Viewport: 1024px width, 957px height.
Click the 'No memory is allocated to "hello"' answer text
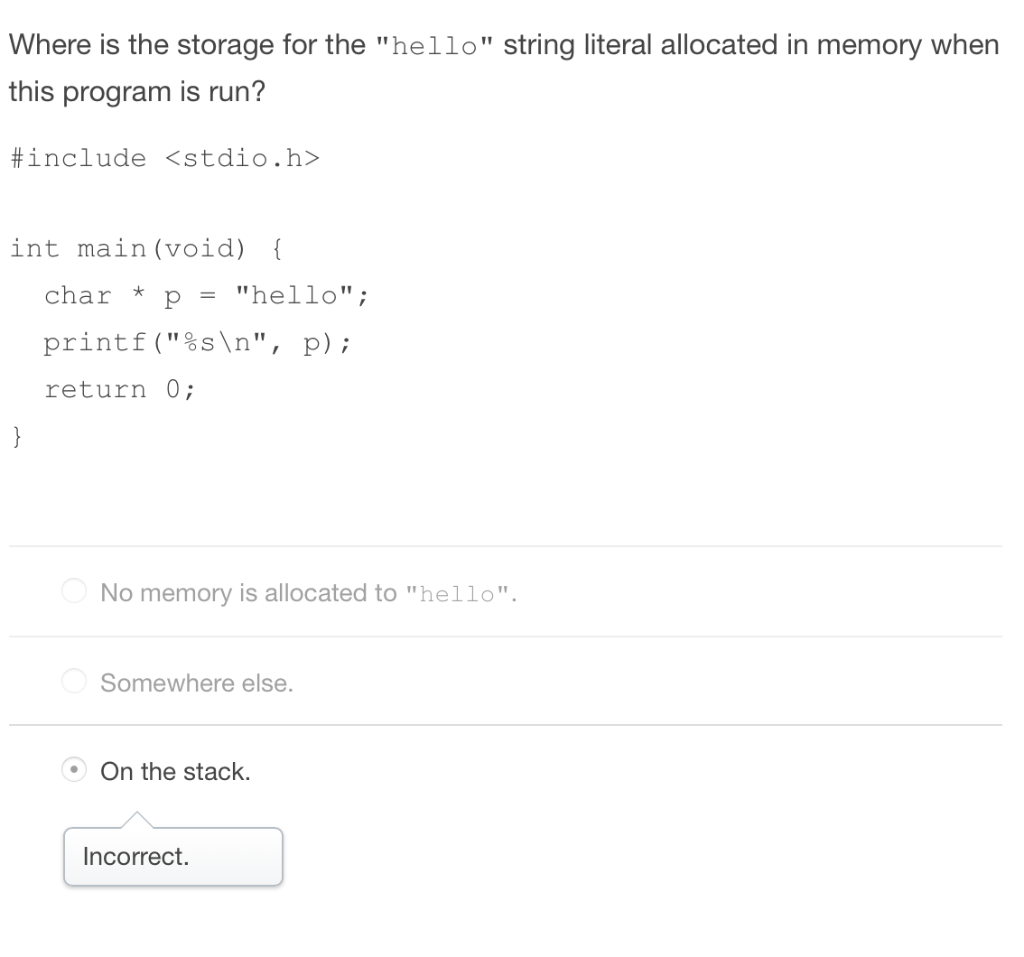coord(307,592)
